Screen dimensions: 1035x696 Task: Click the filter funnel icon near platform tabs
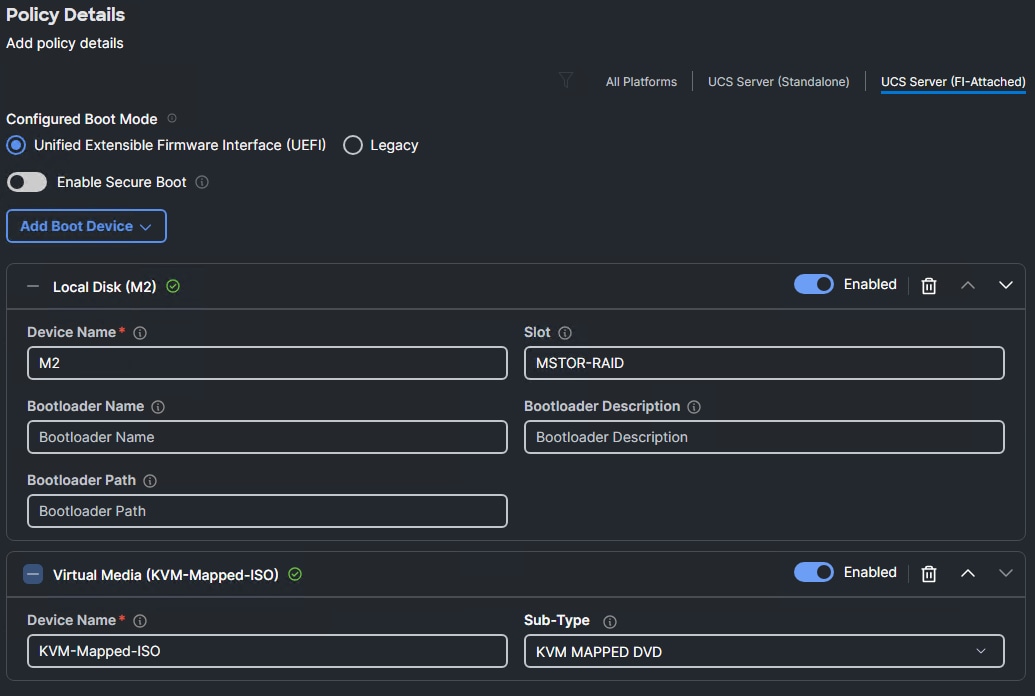point(566,81)
